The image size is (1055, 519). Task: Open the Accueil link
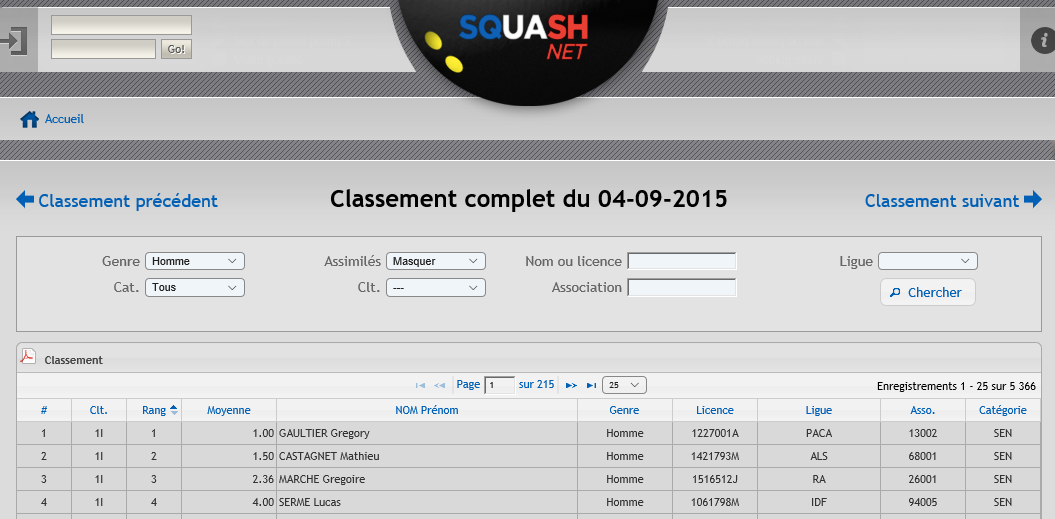point(65,119)
